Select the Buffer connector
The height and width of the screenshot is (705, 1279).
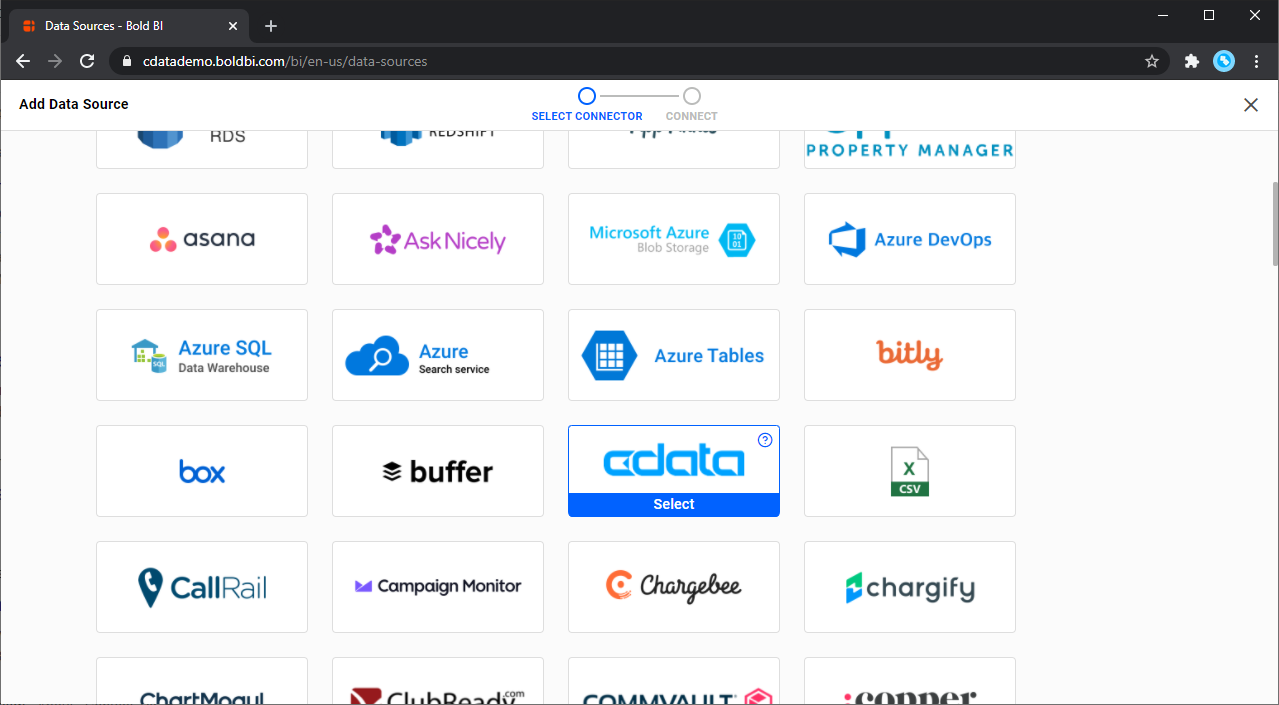(x=438, y=471)
